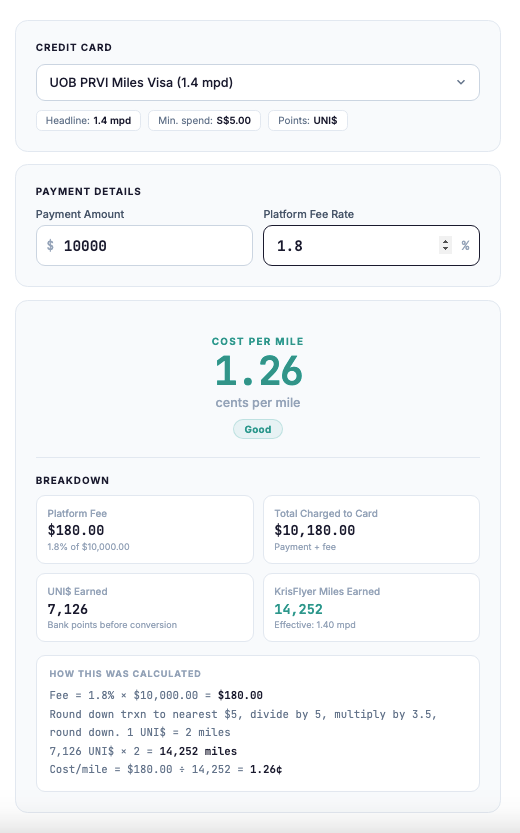The height and width of the screenshot is (833, 520).
Task: Click the 'Points: UNI$' chip
Action: click(308, 121)
